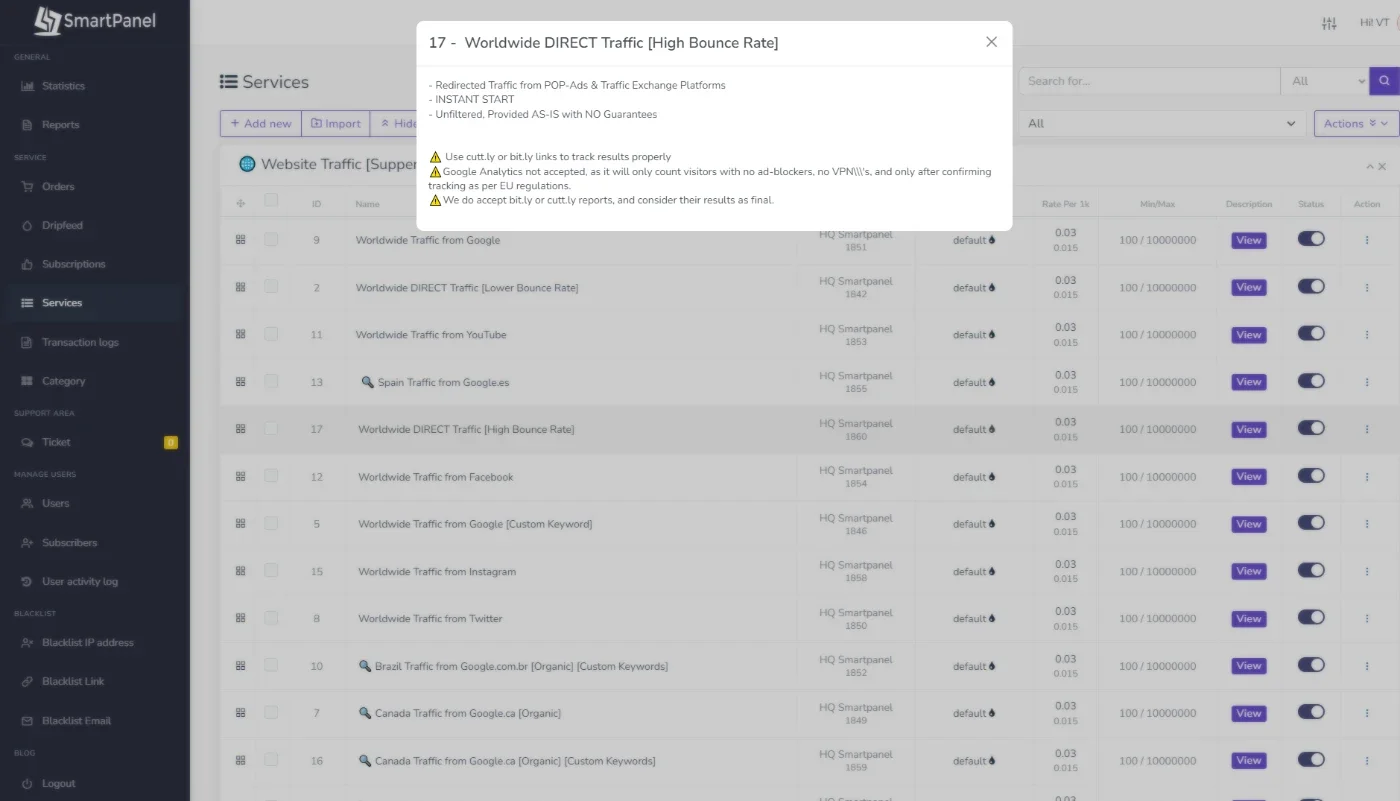Click the SmartPanel logo
1400x801 pixels.
[95, 21]
